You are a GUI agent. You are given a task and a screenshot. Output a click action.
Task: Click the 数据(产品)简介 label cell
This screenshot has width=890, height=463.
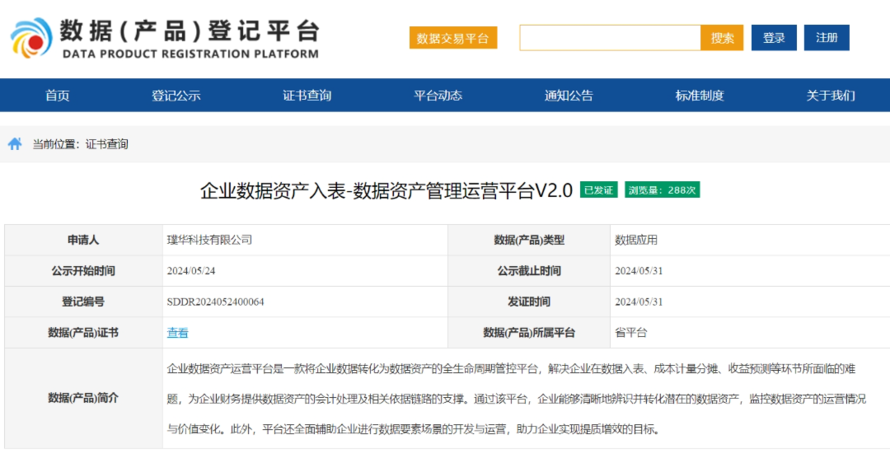[83, 398]
